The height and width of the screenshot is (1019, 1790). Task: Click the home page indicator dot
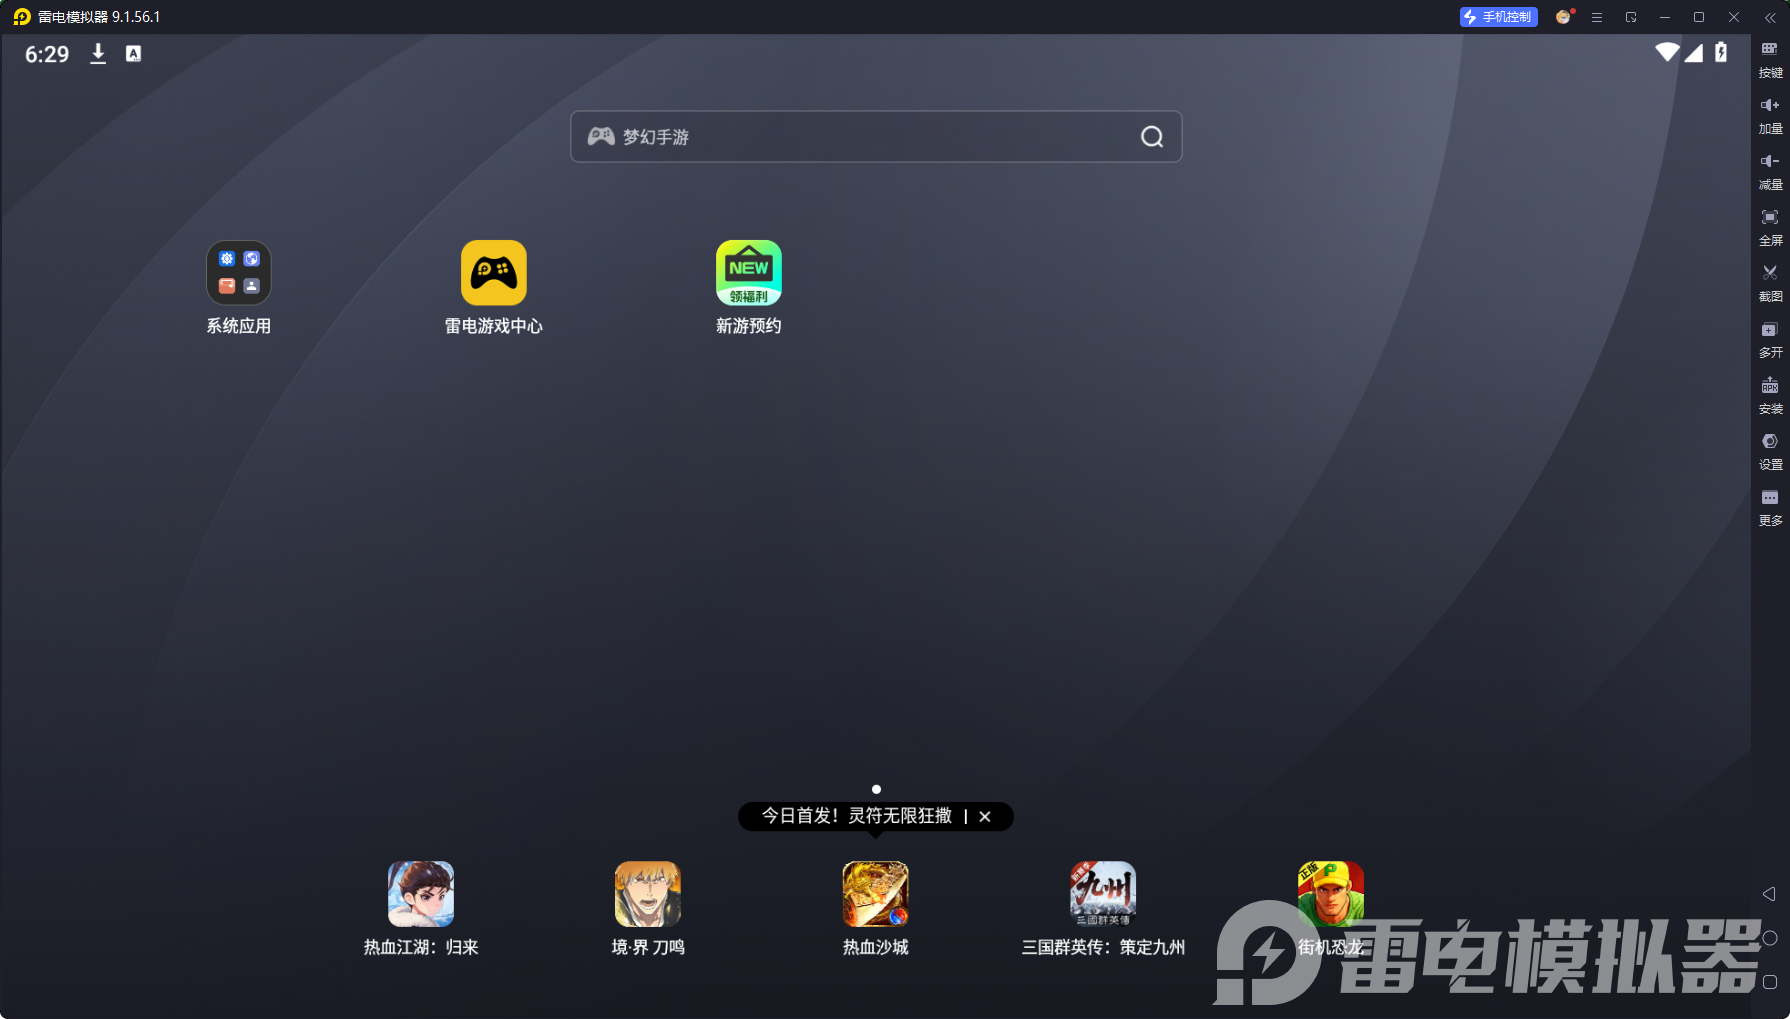tap(876, 789)
